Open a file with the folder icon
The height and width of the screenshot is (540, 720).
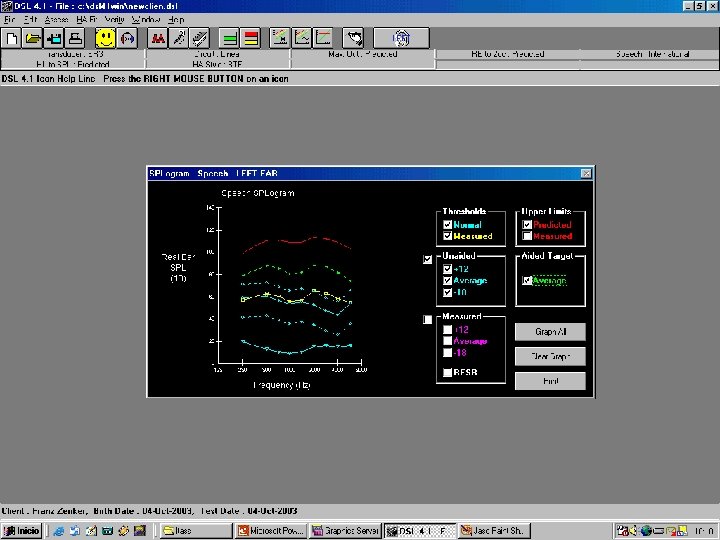tap(33, 38)
